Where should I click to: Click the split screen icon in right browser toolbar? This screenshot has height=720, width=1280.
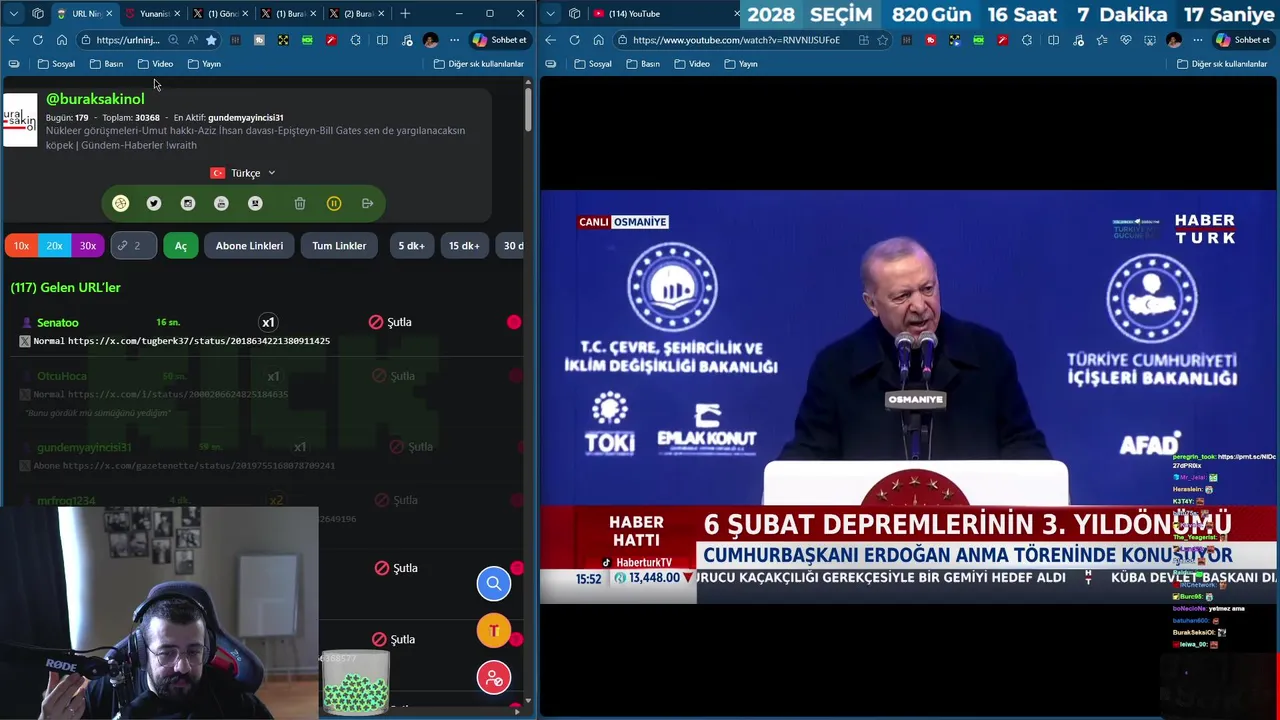click(1053, 40)
